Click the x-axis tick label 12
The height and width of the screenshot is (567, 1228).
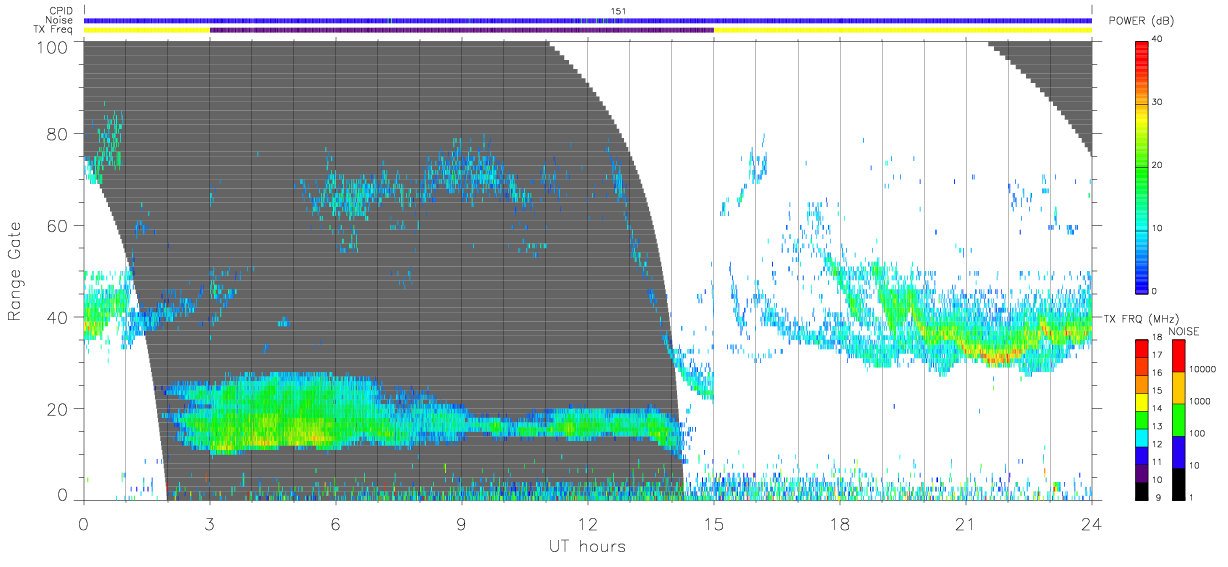coord(588,523)
